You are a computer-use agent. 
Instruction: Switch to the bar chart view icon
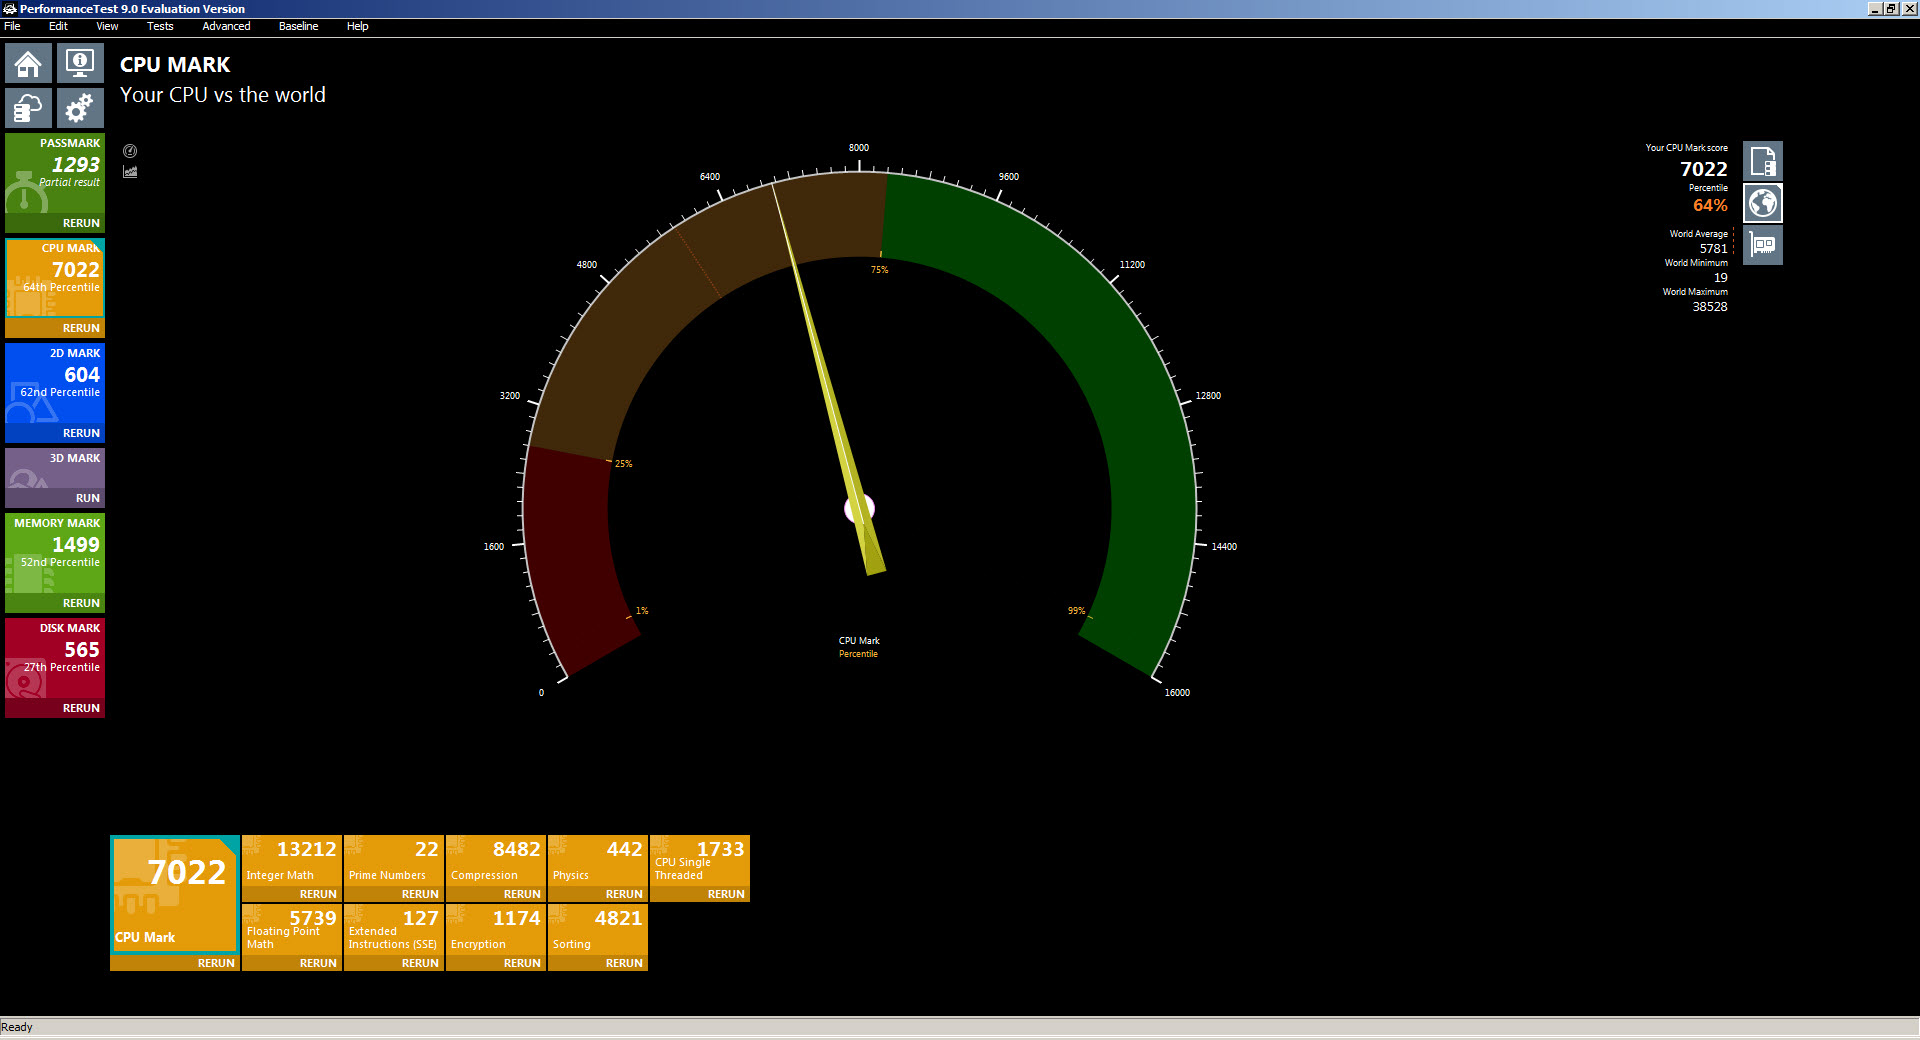point(130,172)
